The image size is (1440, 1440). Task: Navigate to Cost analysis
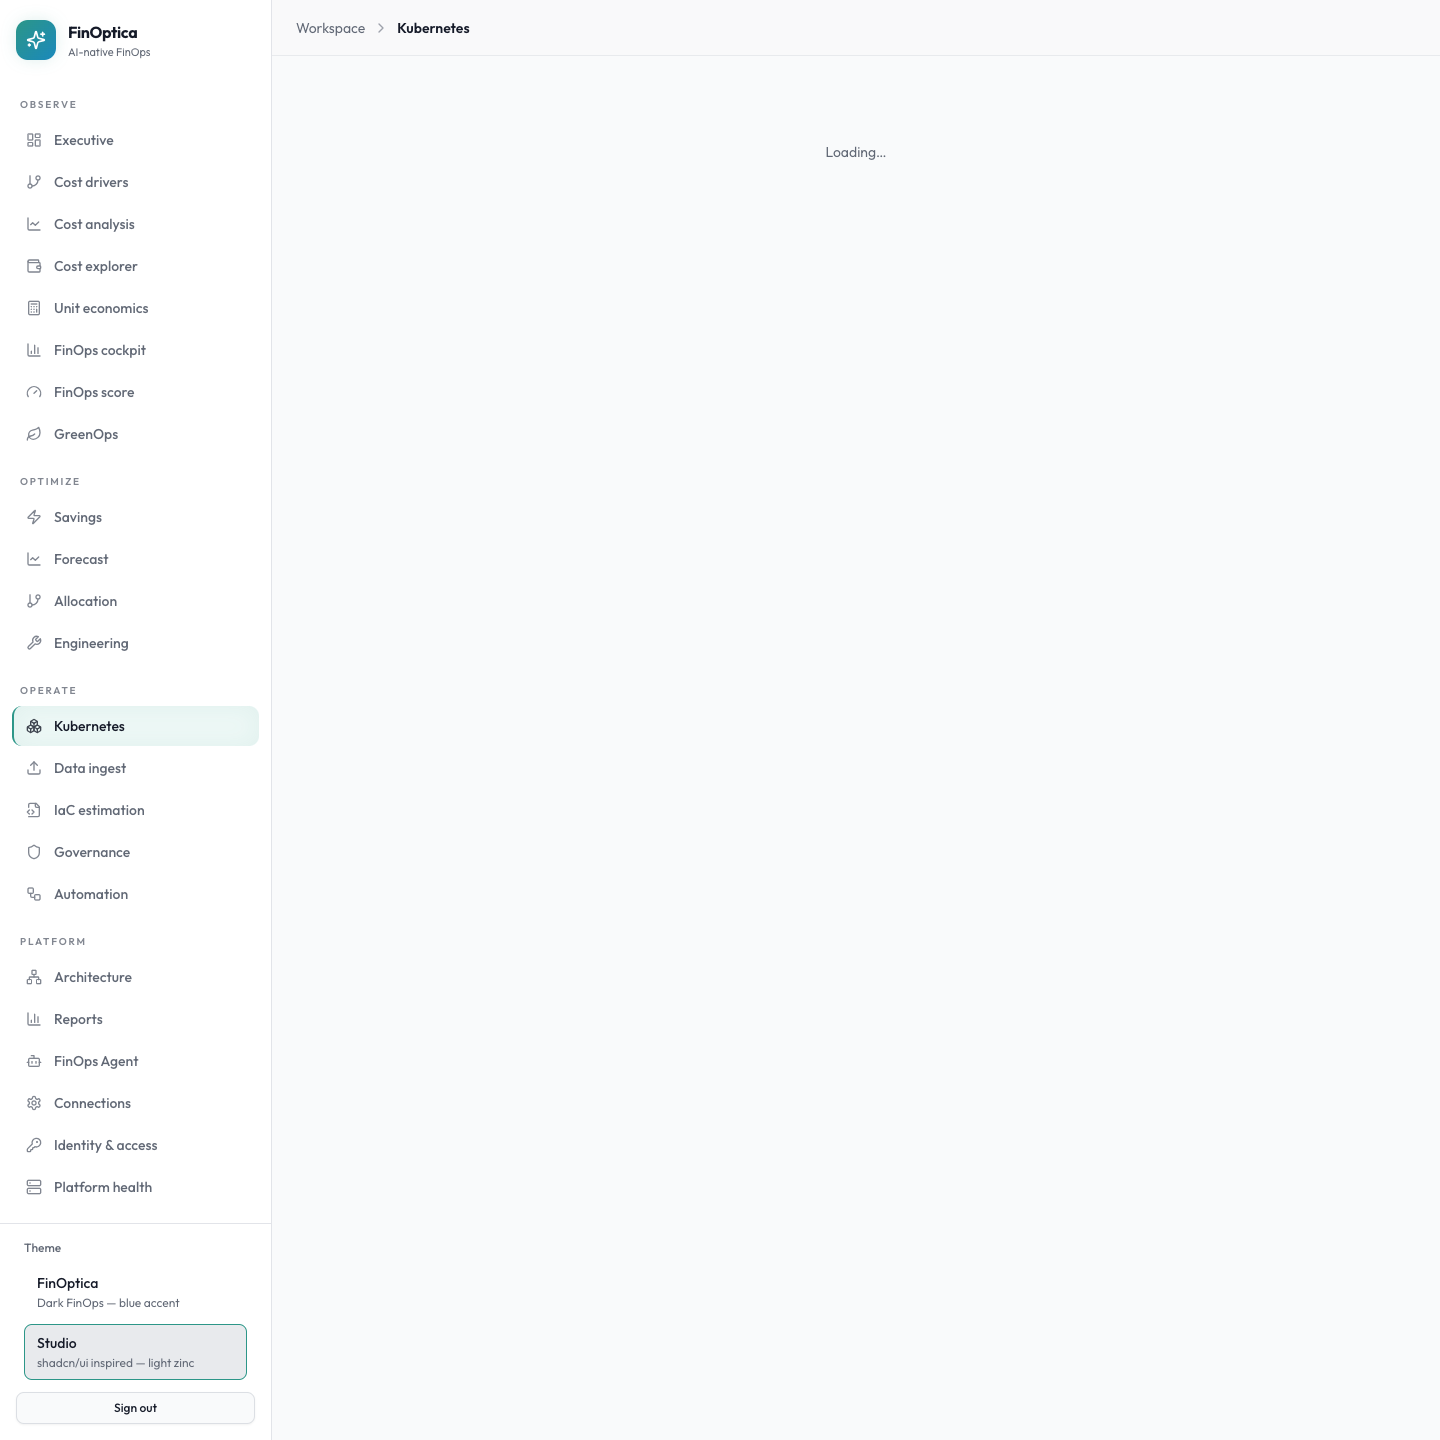point(94,224)
